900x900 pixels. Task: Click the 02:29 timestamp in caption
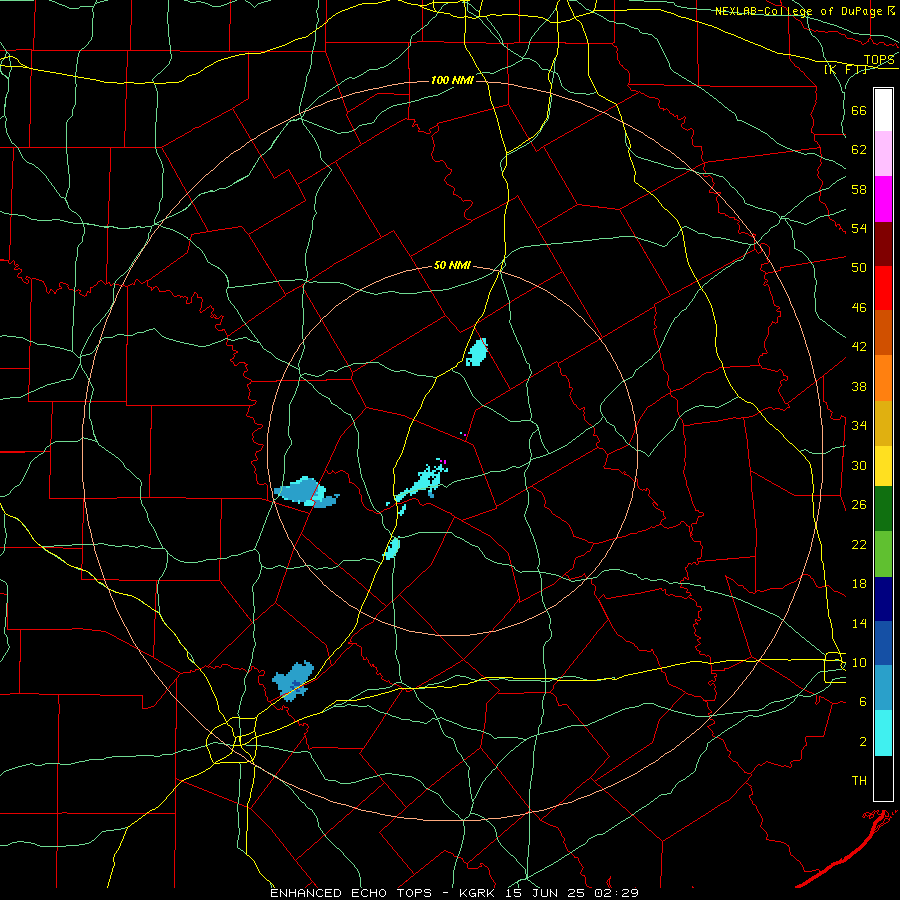tap(615, 893)
